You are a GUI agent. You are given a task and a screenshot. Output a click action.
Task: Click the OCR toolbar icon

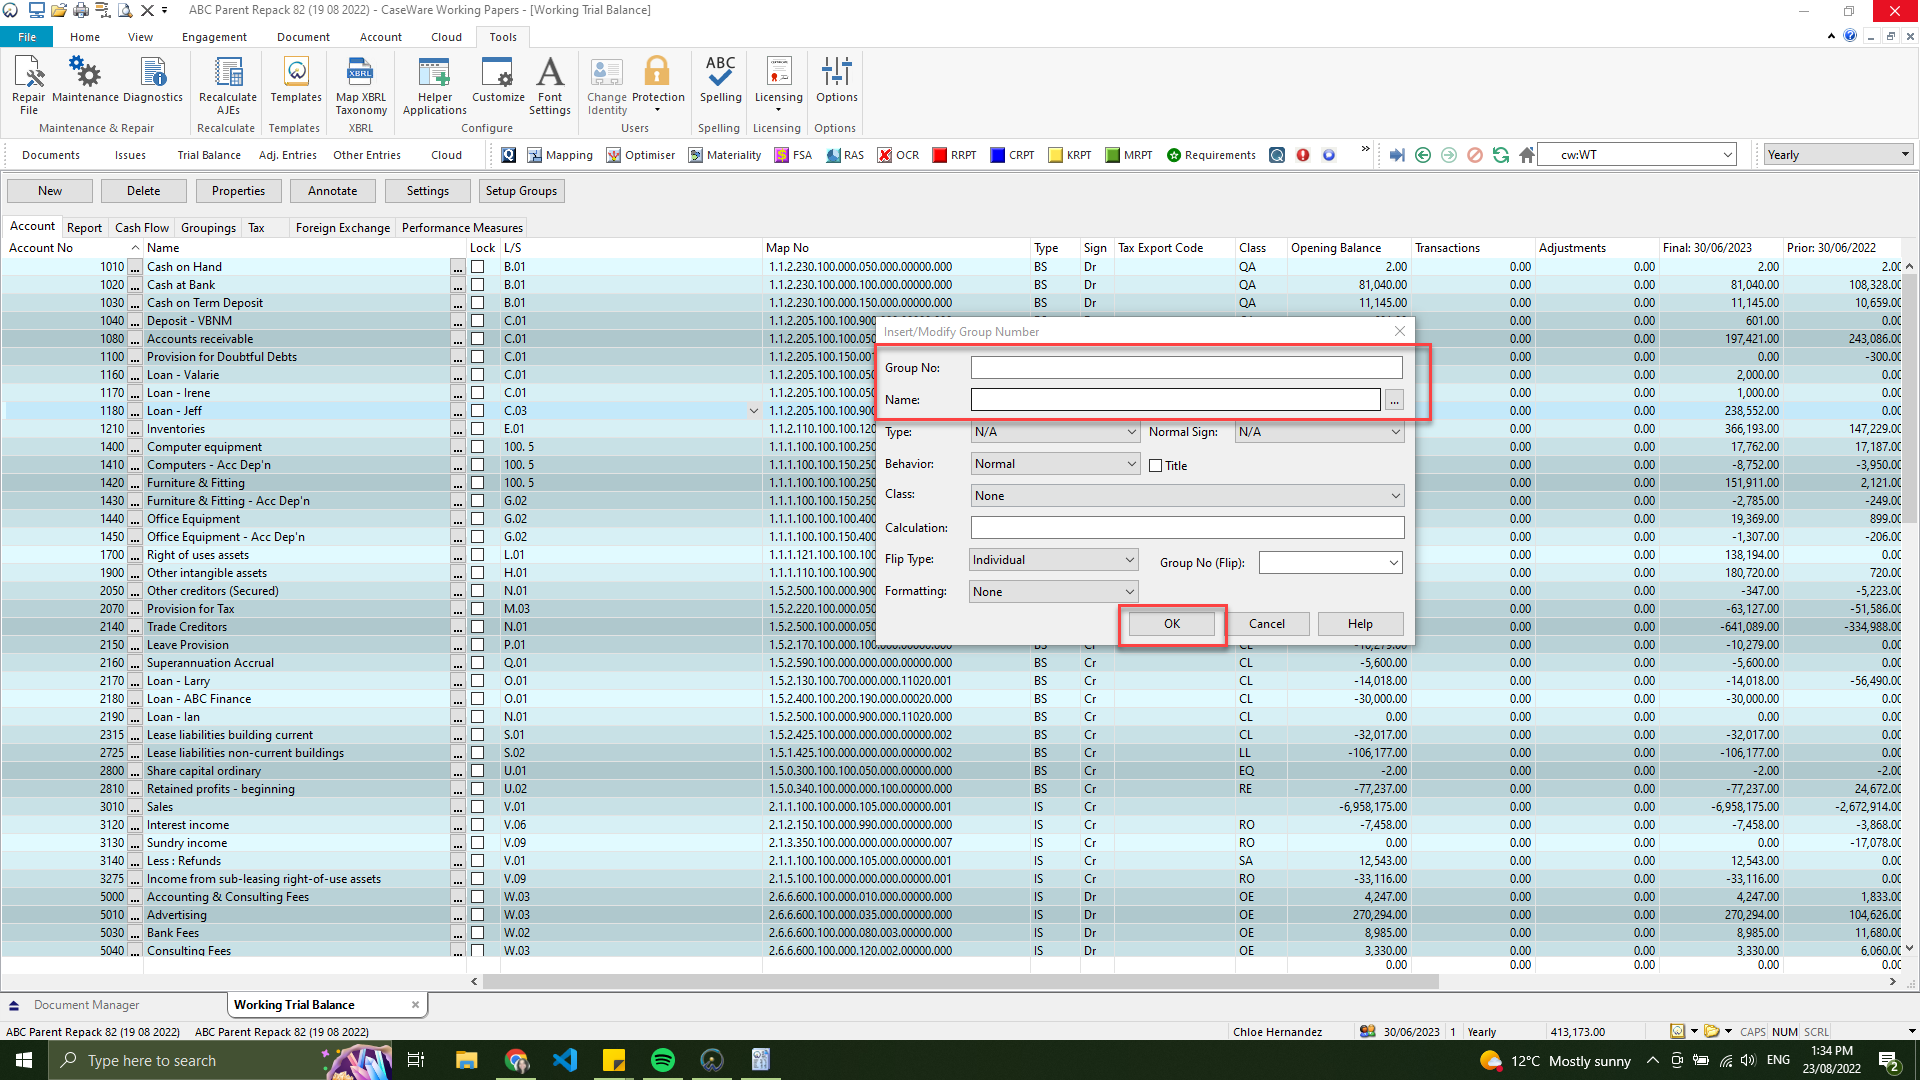point(898,155)
